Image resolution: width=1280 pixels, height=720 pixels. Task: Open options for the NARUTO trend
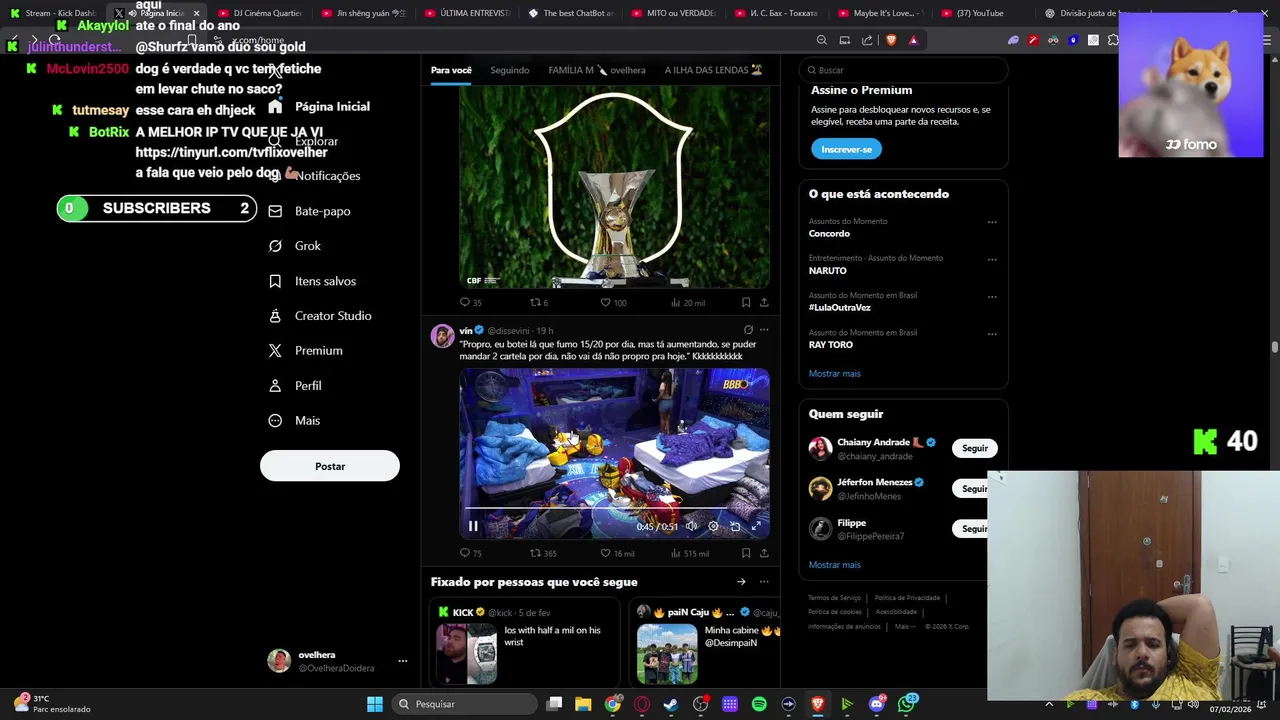992,259
